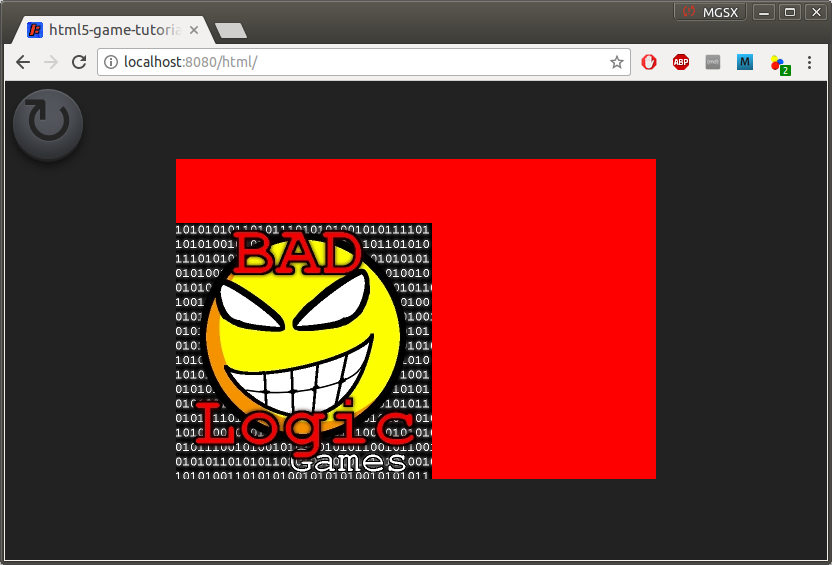The width and height of the screenshot is (832, 565).
Task: Open the Adblock Plus extension icon
Action: [681, 62]
